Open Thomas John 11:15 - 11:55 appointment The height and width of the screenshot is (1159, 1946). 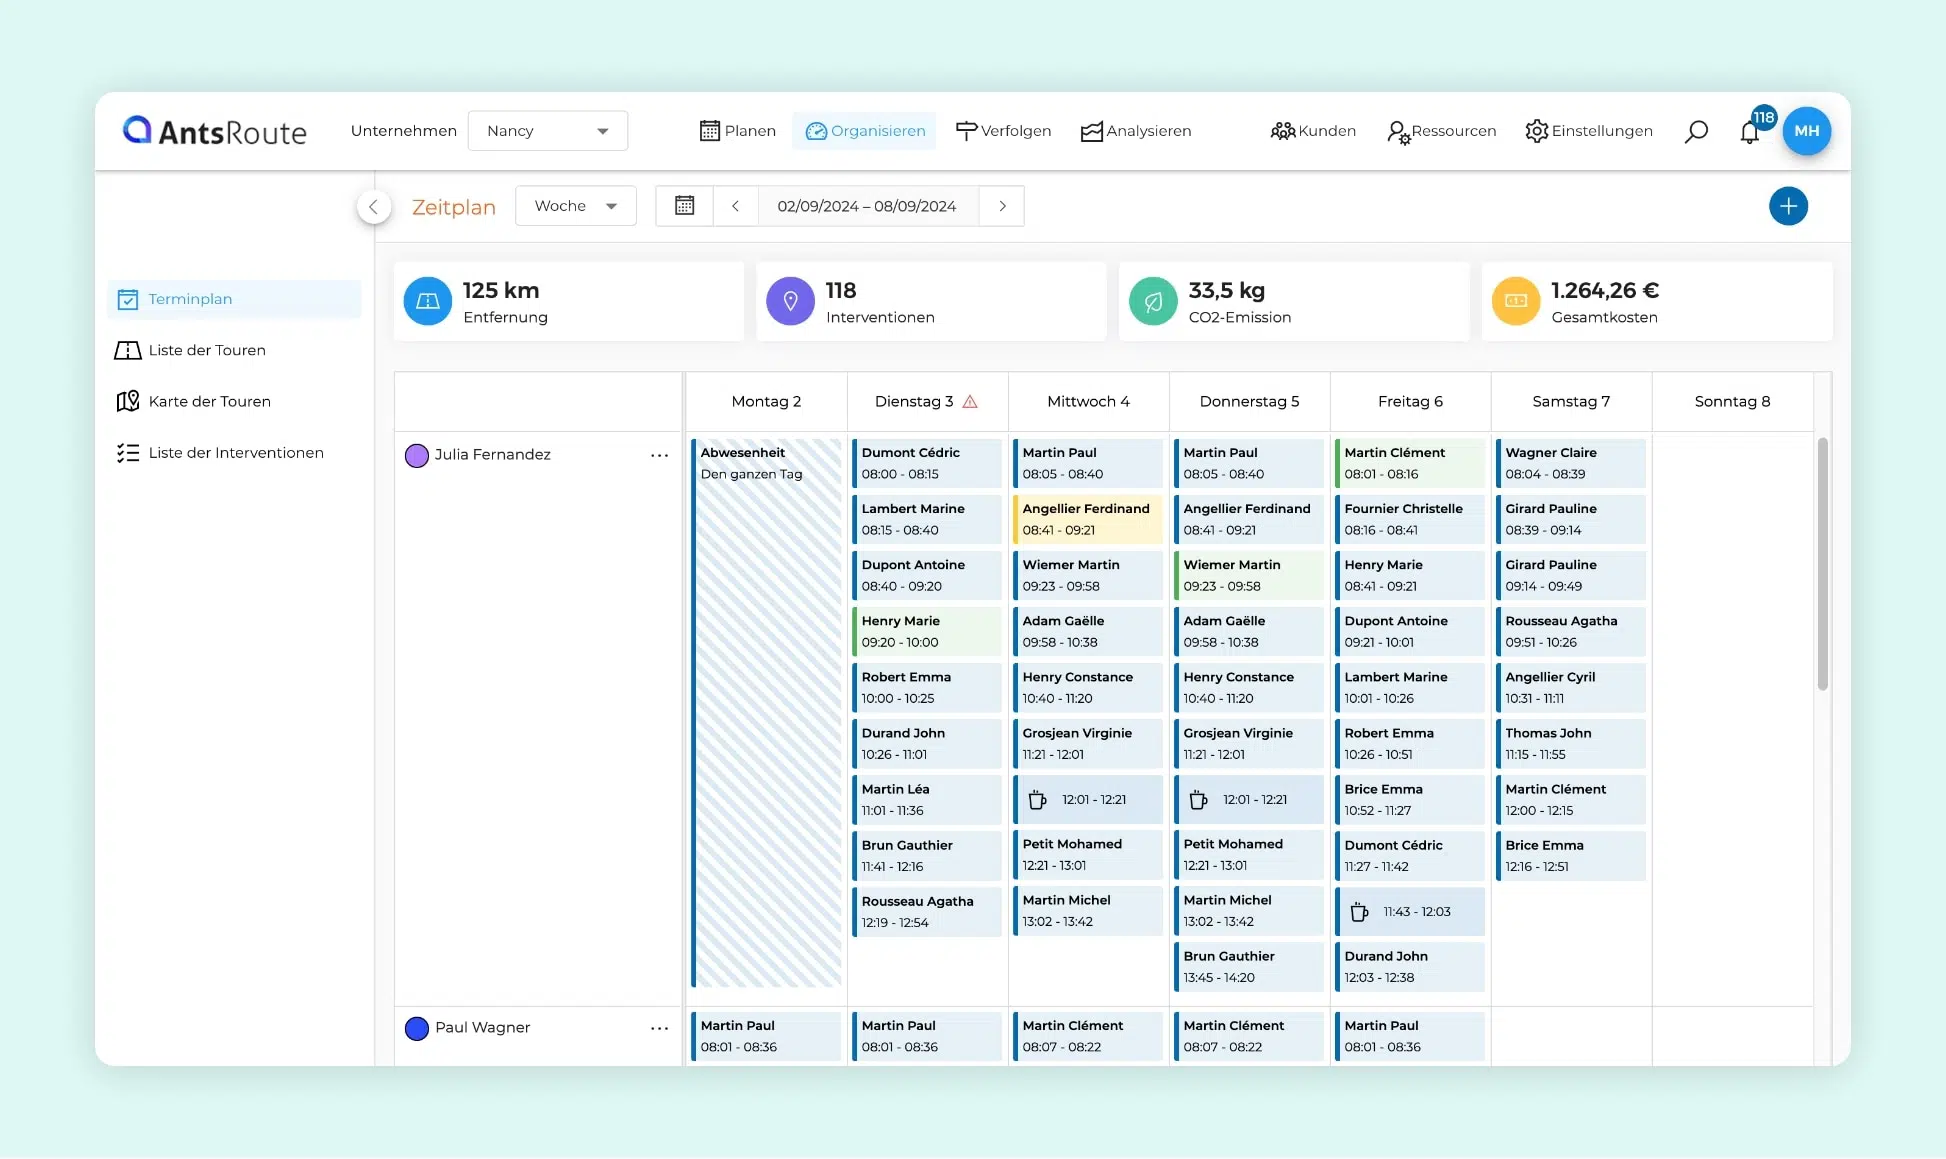1571,743
